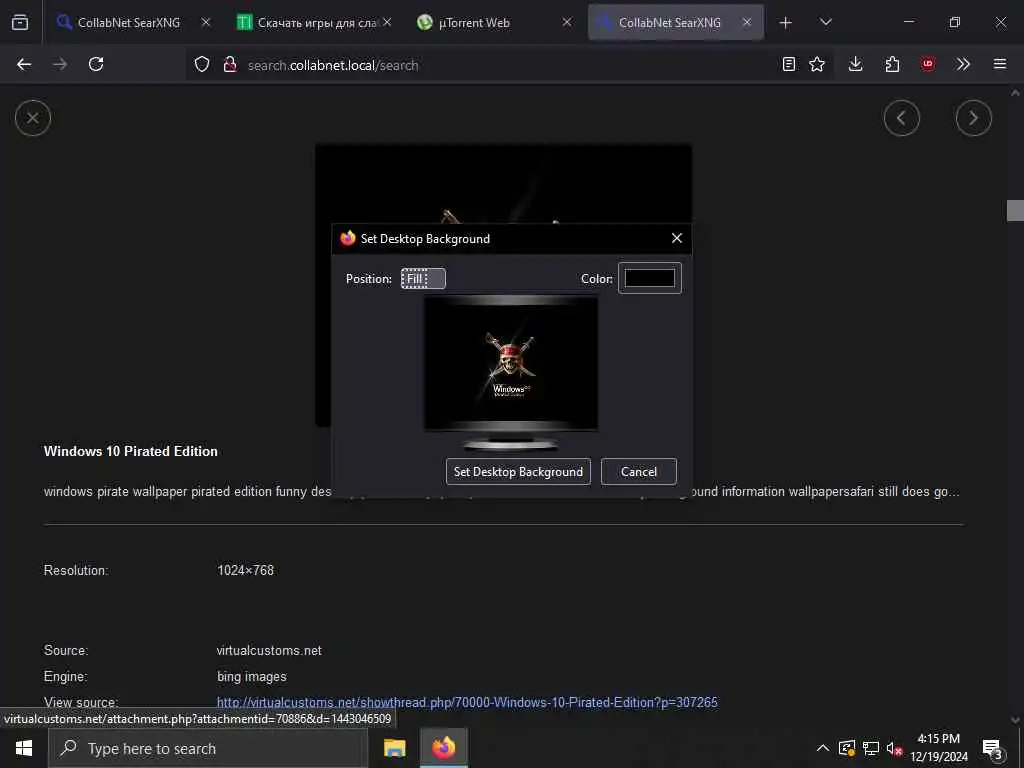Screen dimensions: 1024x768
Task: Click the bing images engine text
Action: click(x=251, y=677)
